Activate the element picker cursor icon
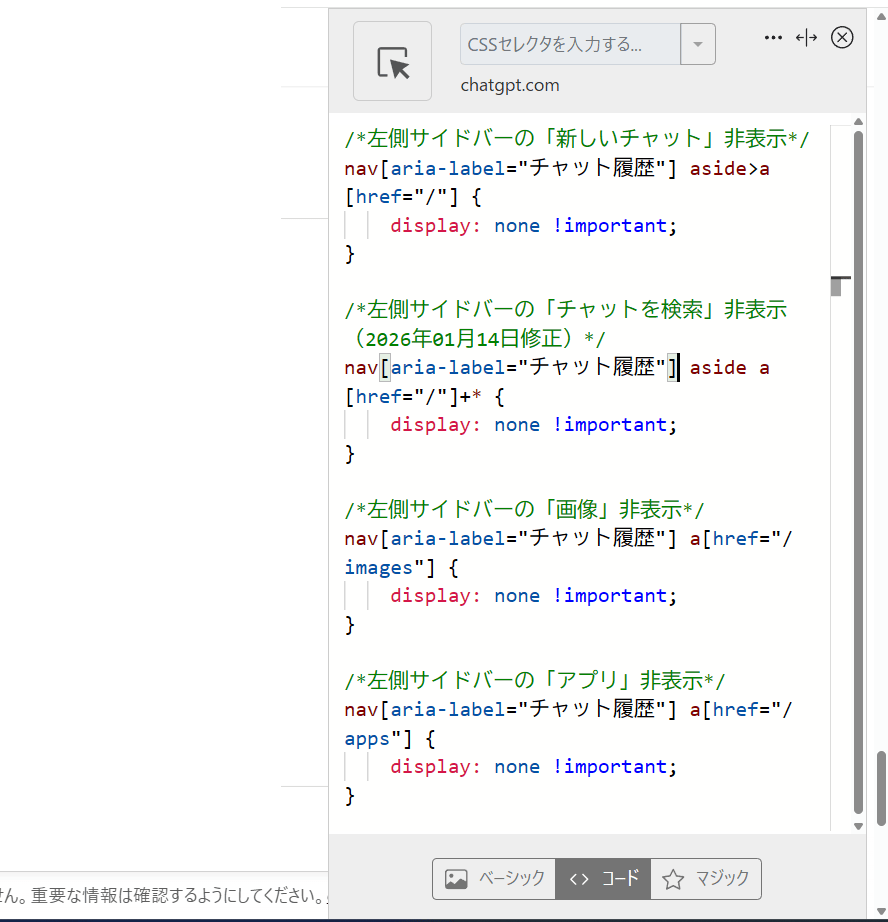 [392, 61]
